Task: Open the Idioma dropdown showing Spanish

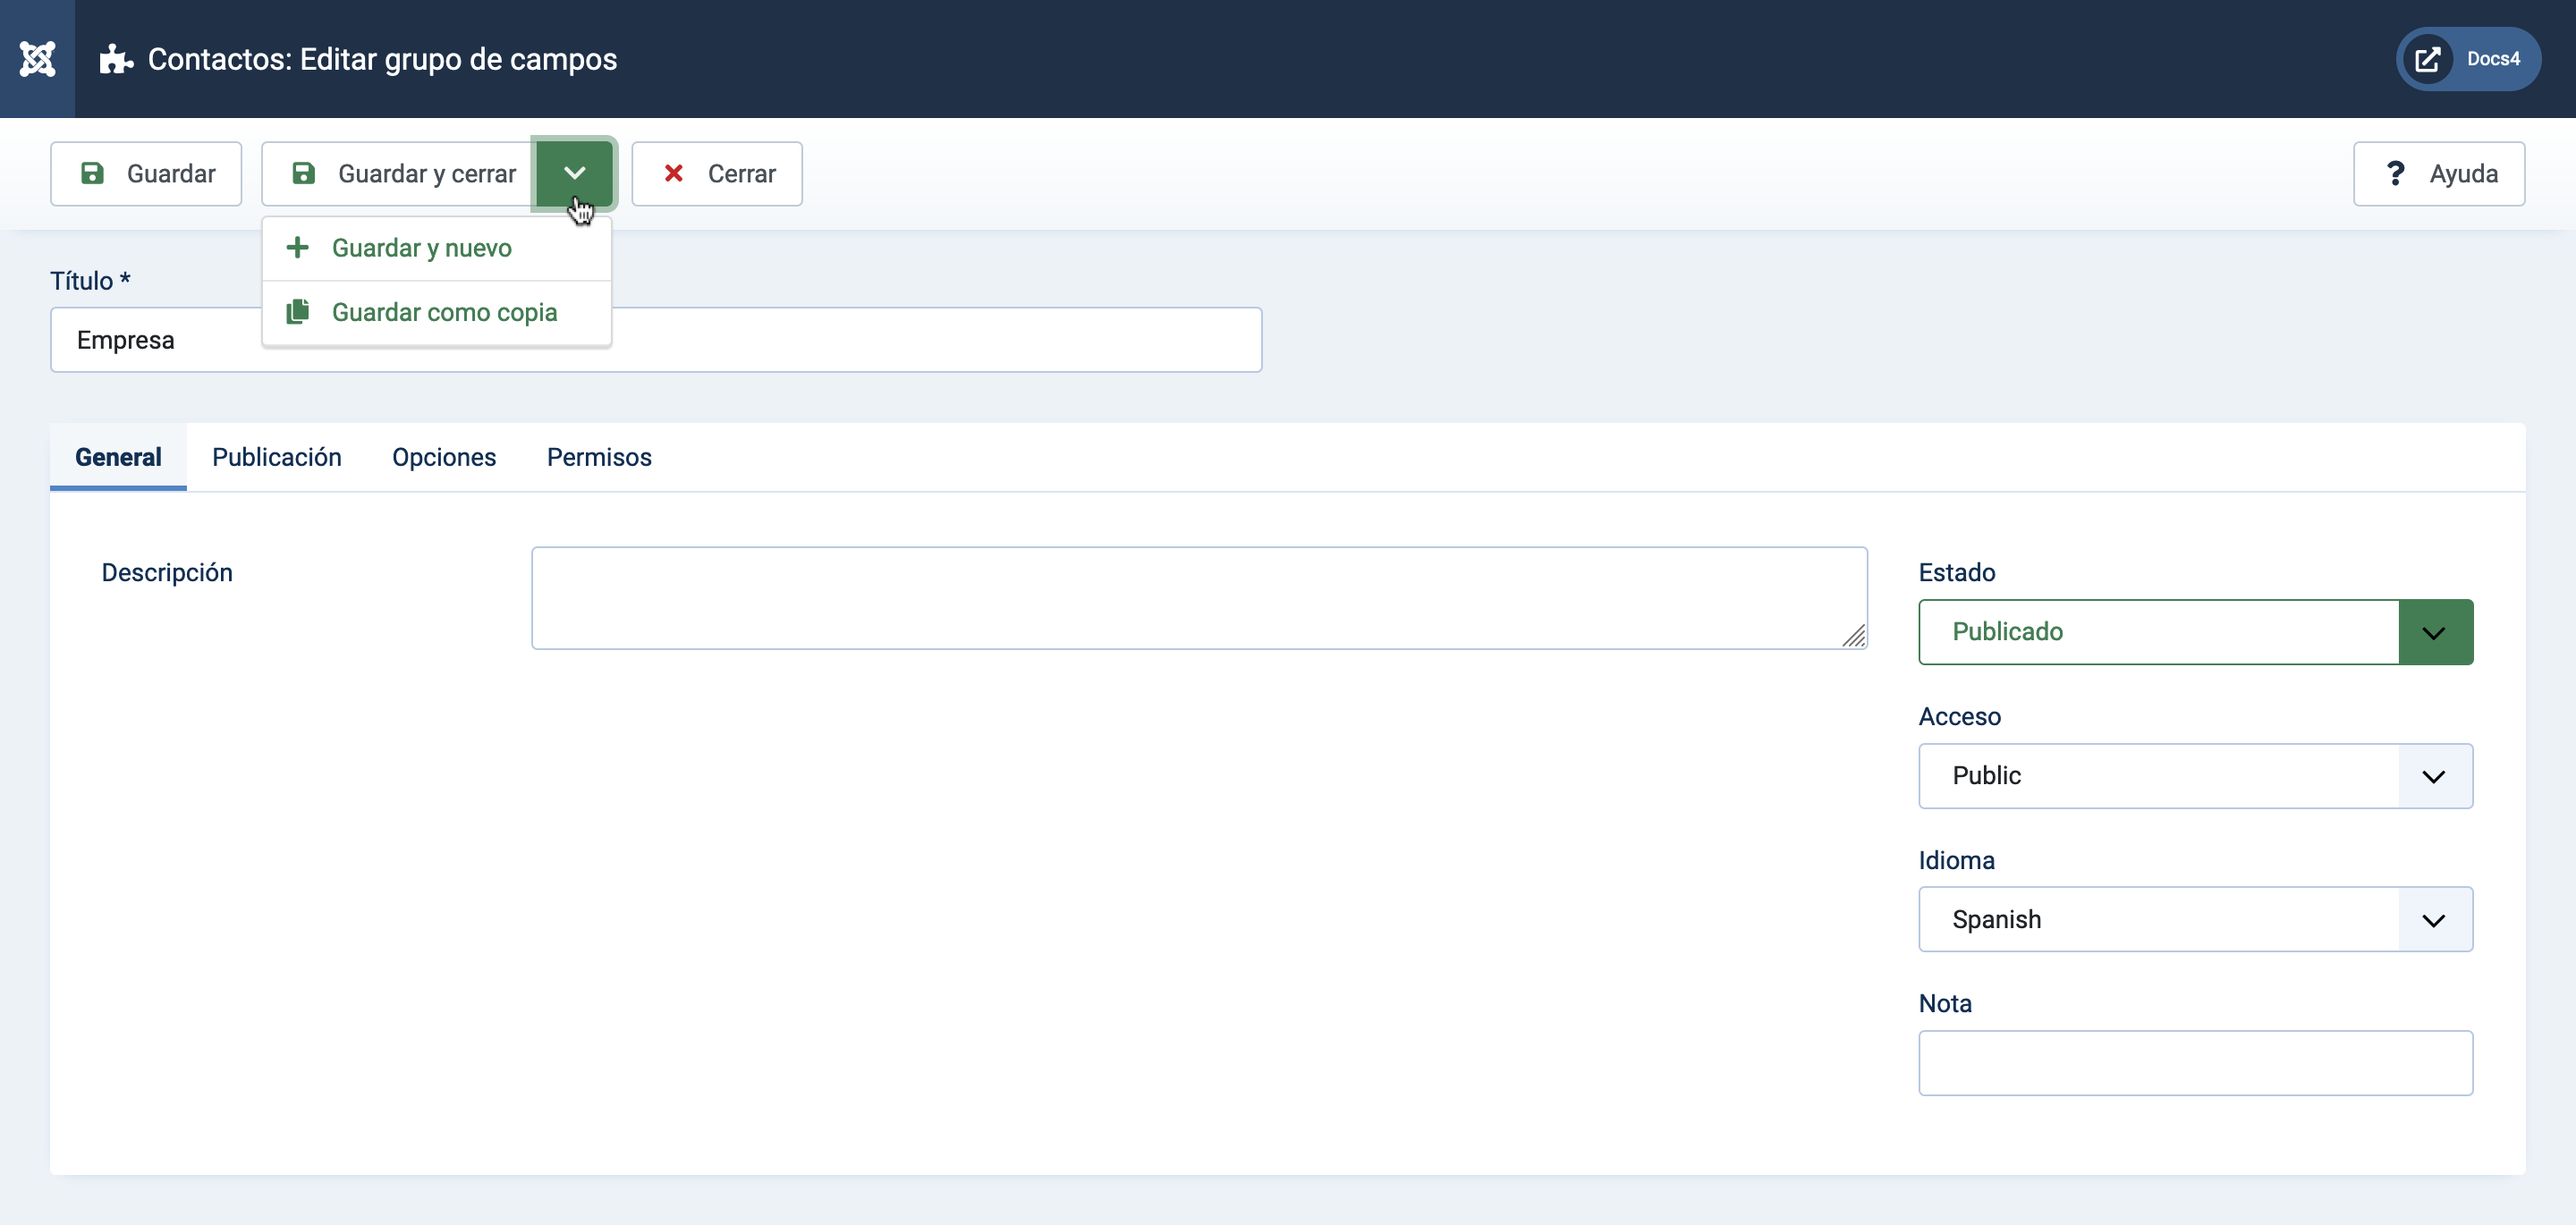Action: pos(2195,919)
